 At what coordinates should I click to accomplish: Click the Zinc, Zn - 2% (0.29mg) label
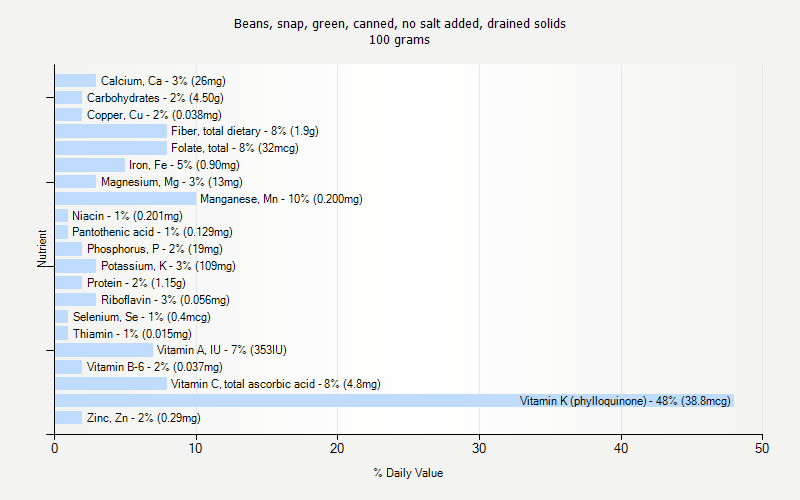click(143, 418)
